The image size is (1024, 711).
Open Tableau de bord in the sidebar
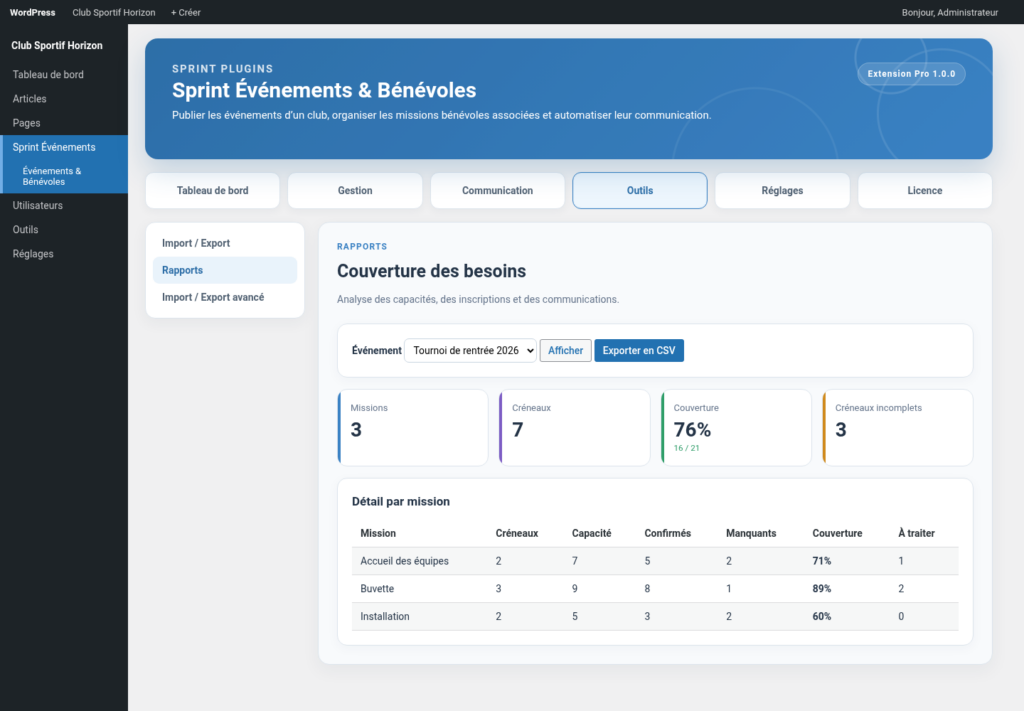[64, 74]
